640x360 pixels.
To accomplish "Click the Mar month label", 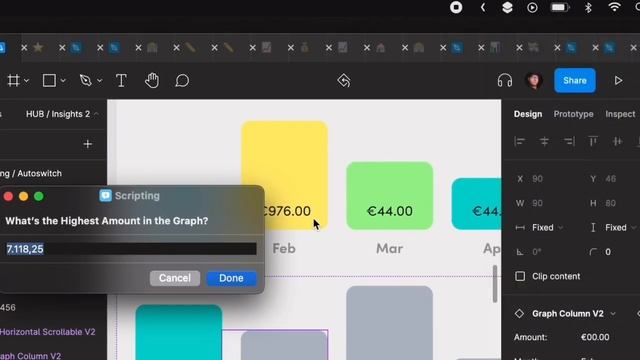I will click(389, 248).
